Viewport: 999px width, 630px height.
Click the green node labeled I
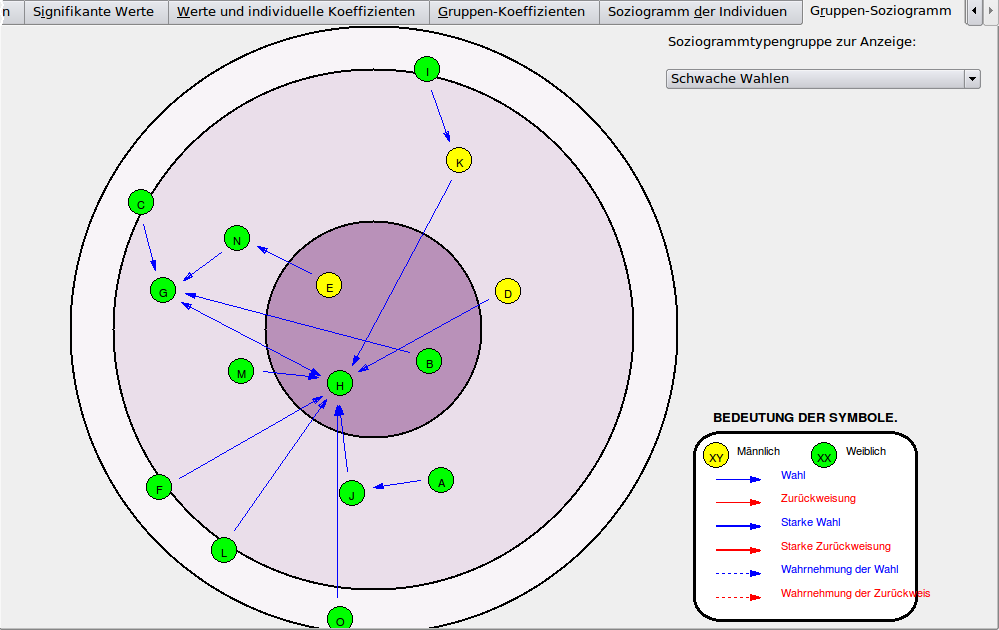(427, 69)
